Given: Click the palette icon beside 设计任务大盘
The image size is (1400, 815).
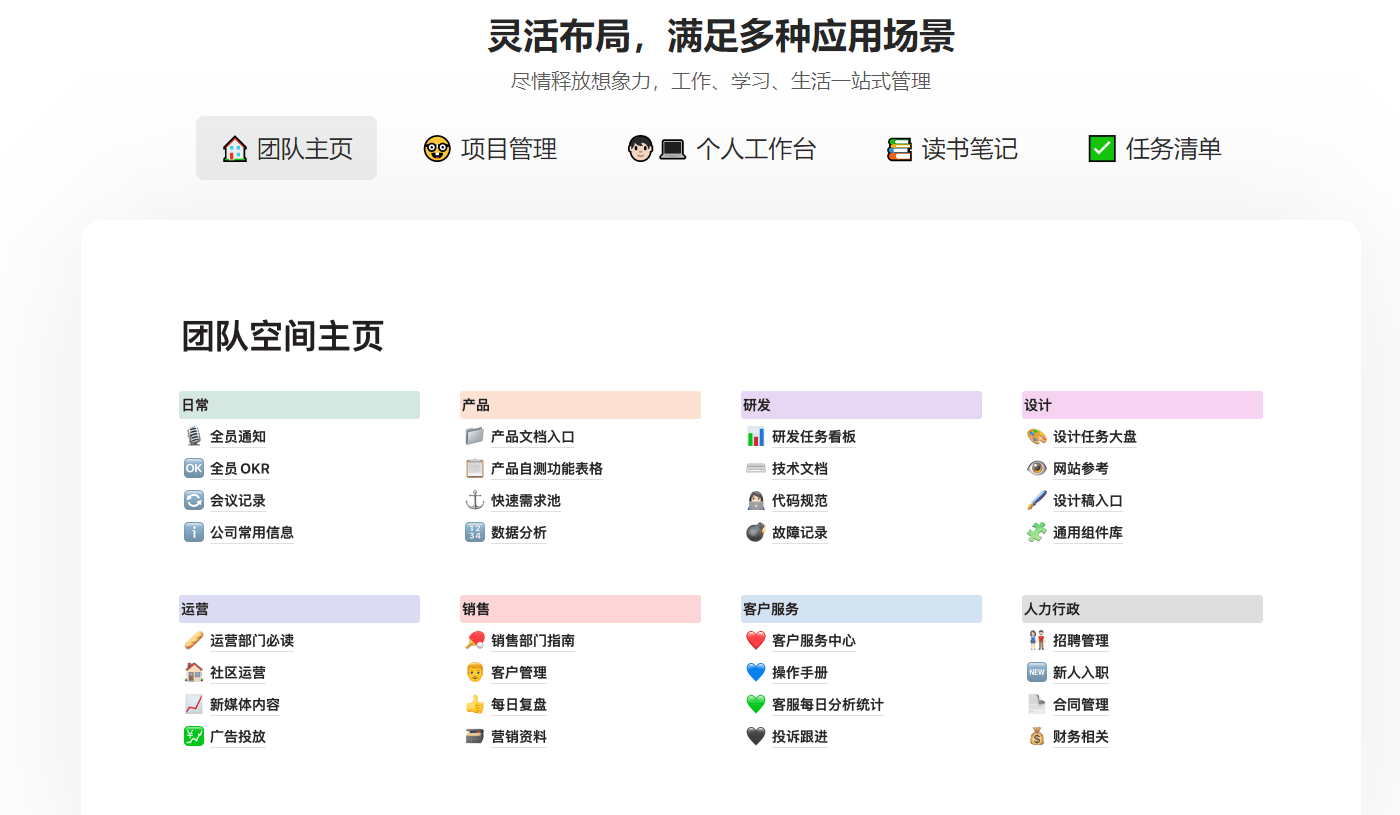Looking at the screenshot, I should click(1036, 437).
